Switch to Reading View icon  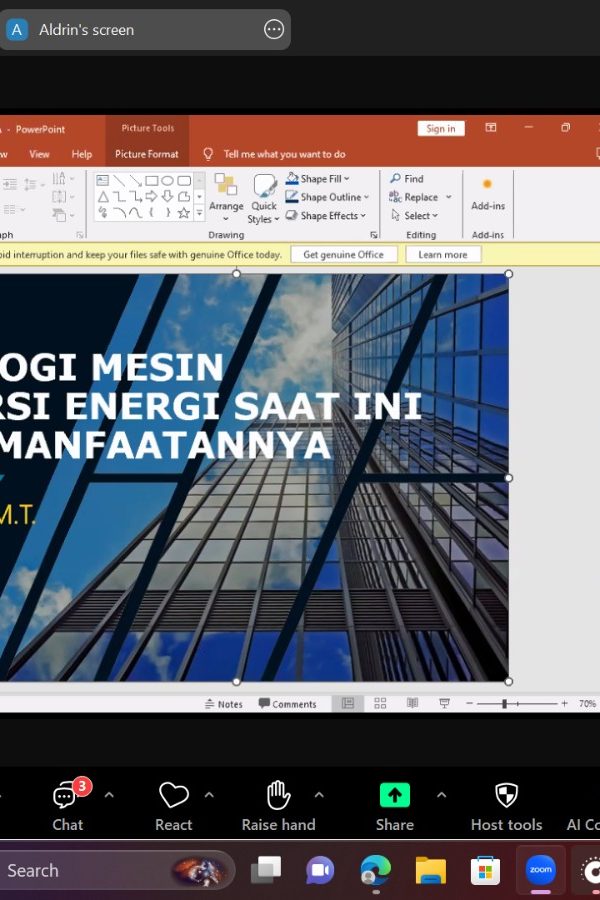[x=412, y=704]
